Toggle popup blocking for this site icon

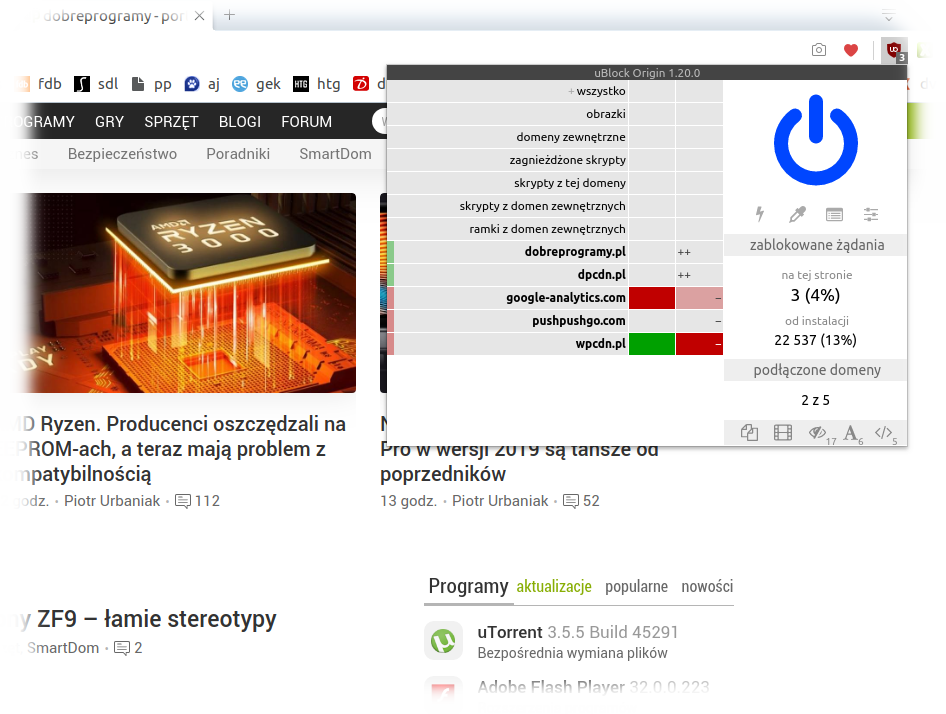coord(749,432)
